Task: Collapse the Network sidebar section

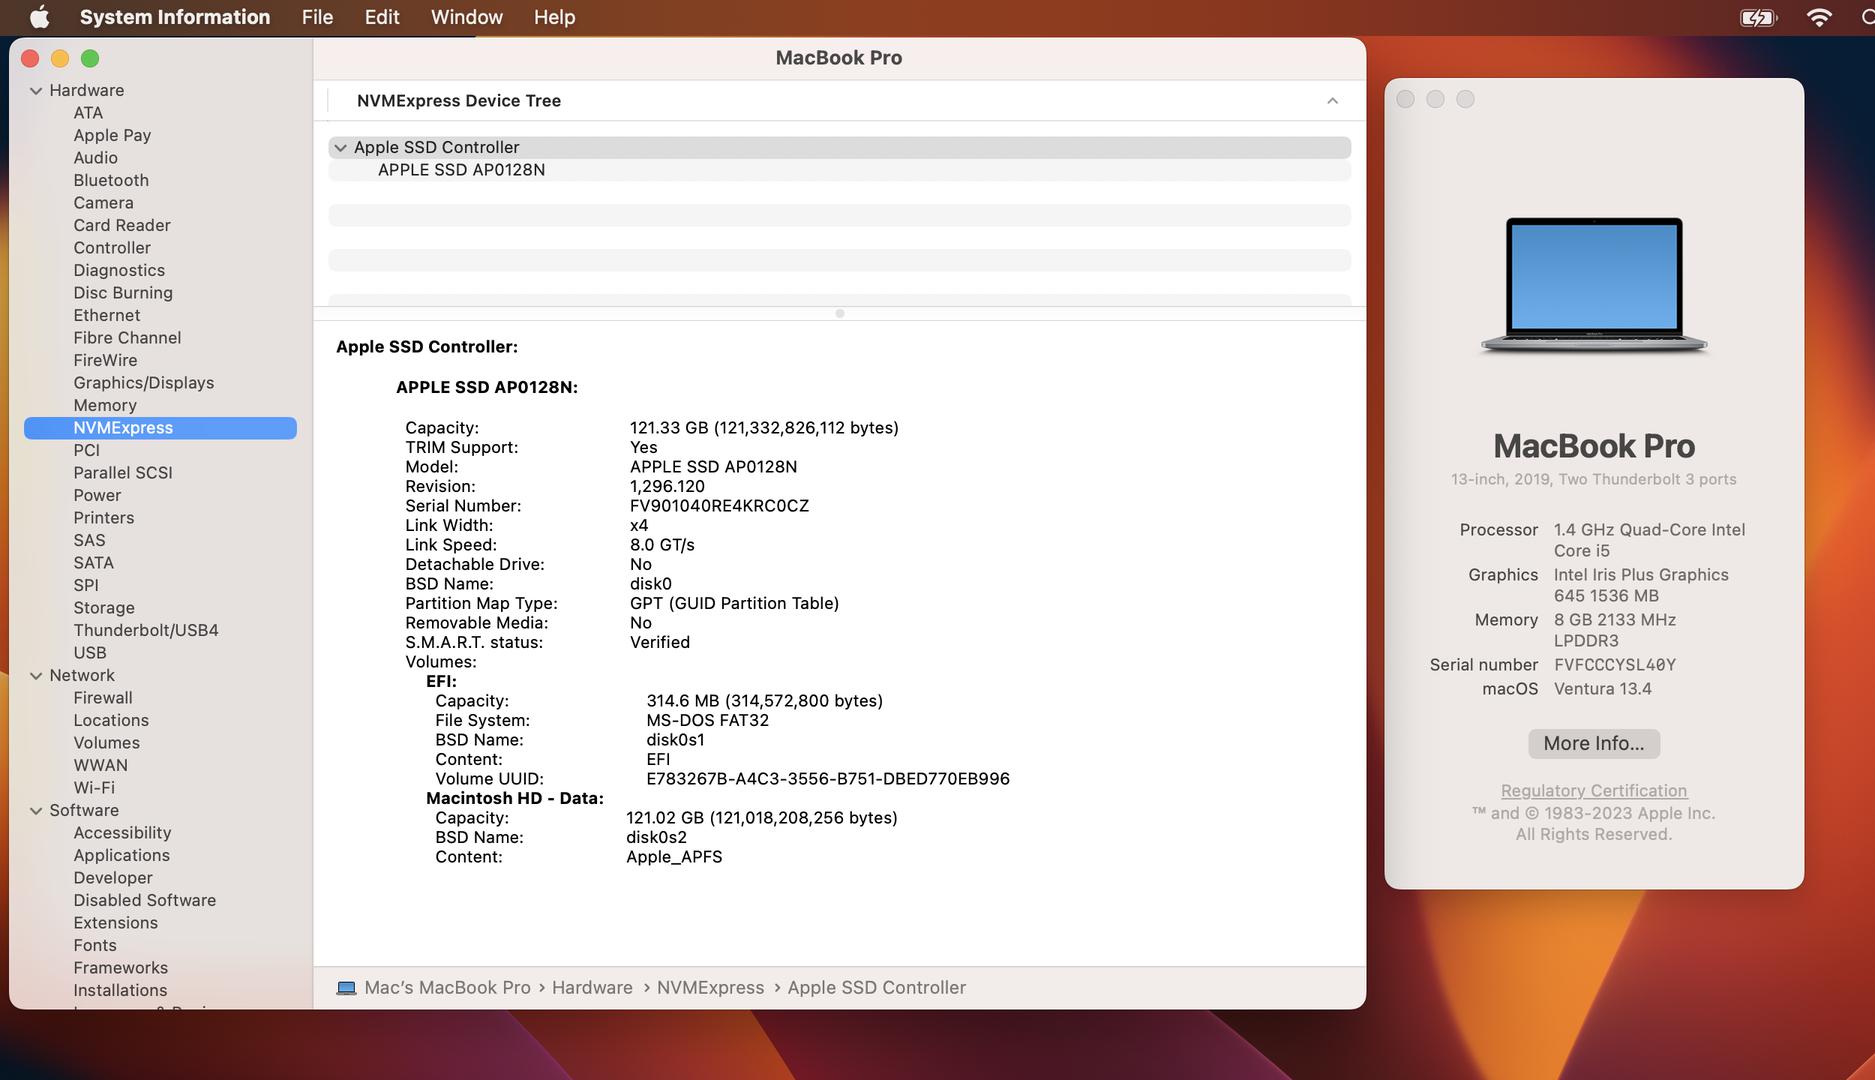Action: 36,676
